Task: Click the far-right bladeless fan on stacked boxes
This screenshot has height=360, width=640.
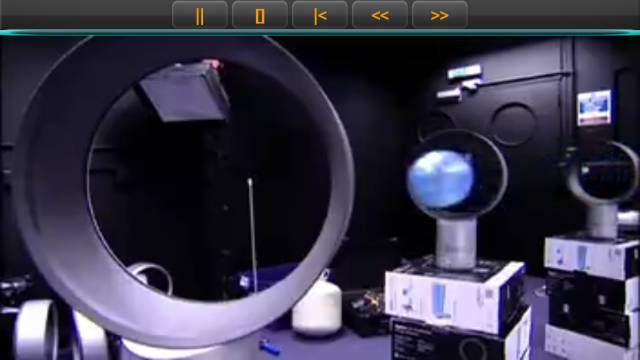Action: pos(602,188)
